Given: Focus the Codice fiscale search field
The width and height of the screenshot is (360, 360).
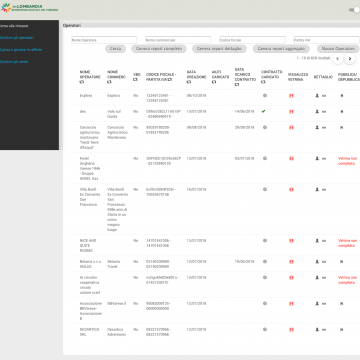Looking at the screenshot, I should coord(252,40).
